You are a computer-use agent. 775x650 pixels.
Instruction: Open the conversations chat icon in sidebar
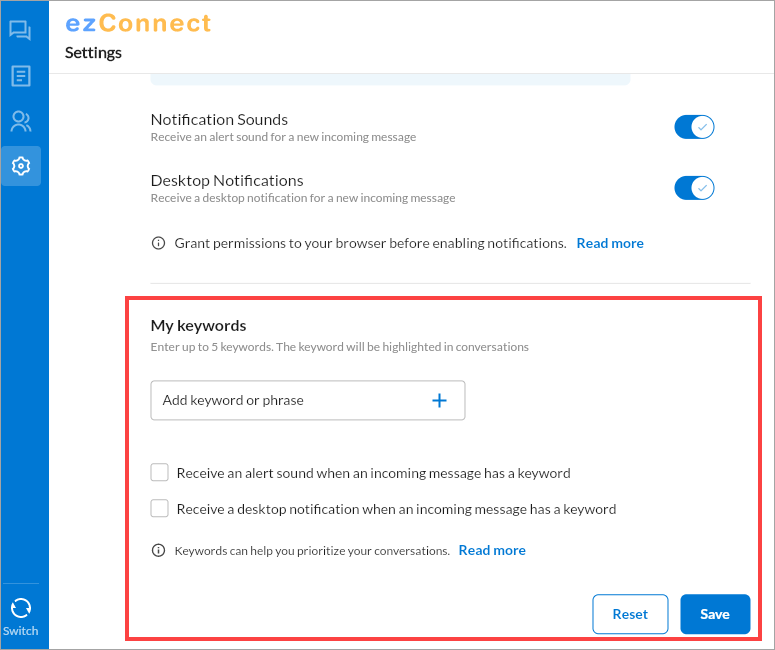pos(20,31)
